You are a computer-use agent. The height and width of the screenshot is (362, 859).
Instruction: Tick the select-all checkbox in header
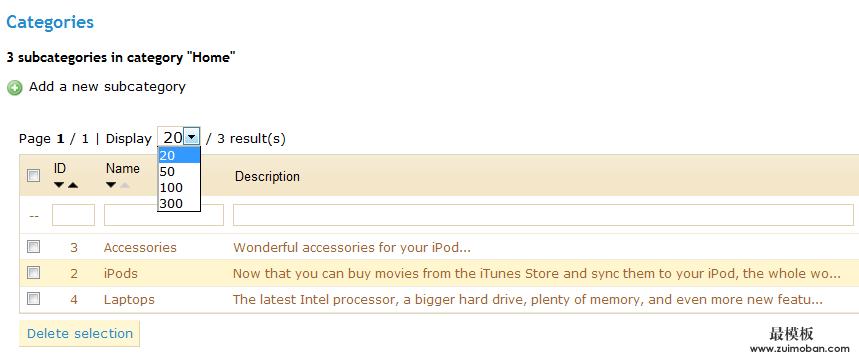pyautogui.click(x=34, y=176)
